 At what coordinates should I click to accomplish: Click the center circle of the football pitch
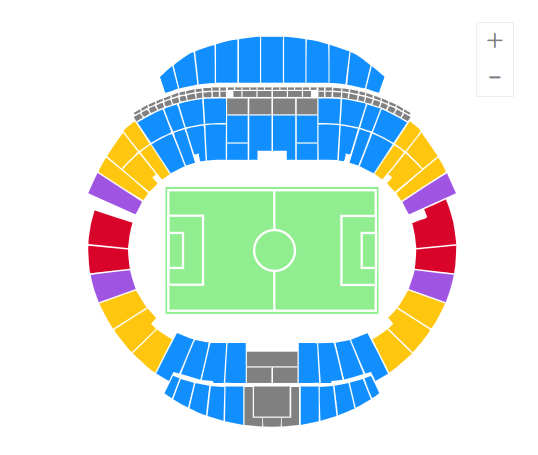pos(274,250)
